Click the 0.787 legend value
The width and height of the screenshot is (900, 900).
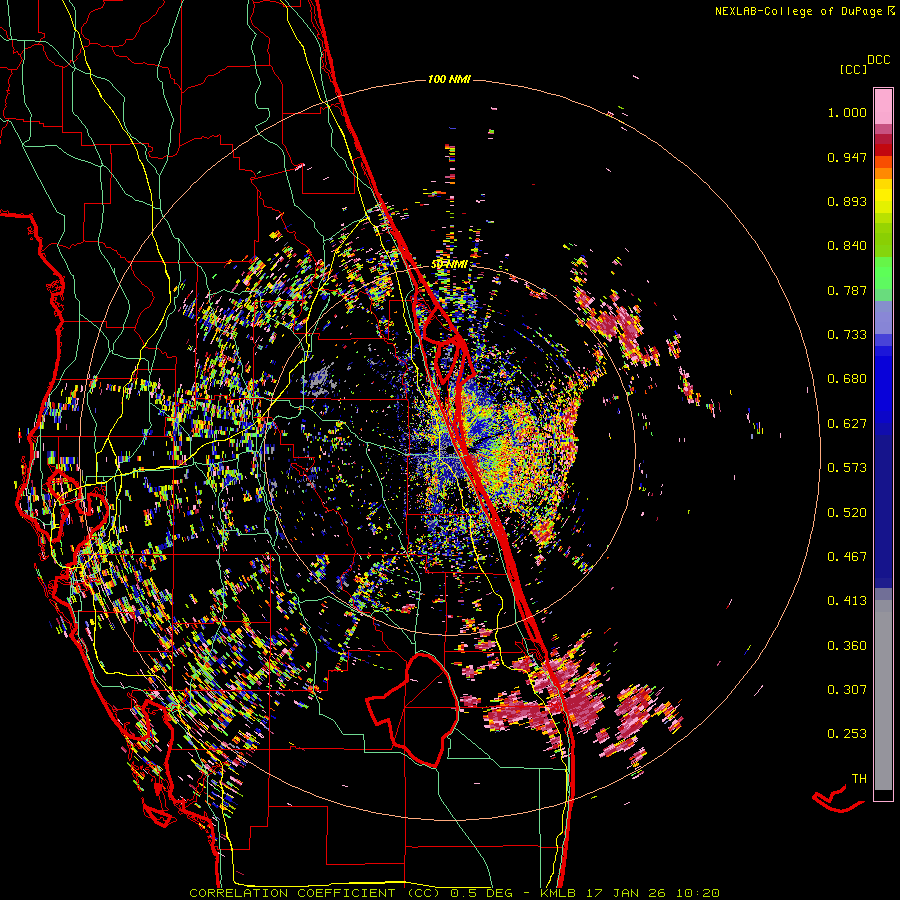[x=847, y=290]
